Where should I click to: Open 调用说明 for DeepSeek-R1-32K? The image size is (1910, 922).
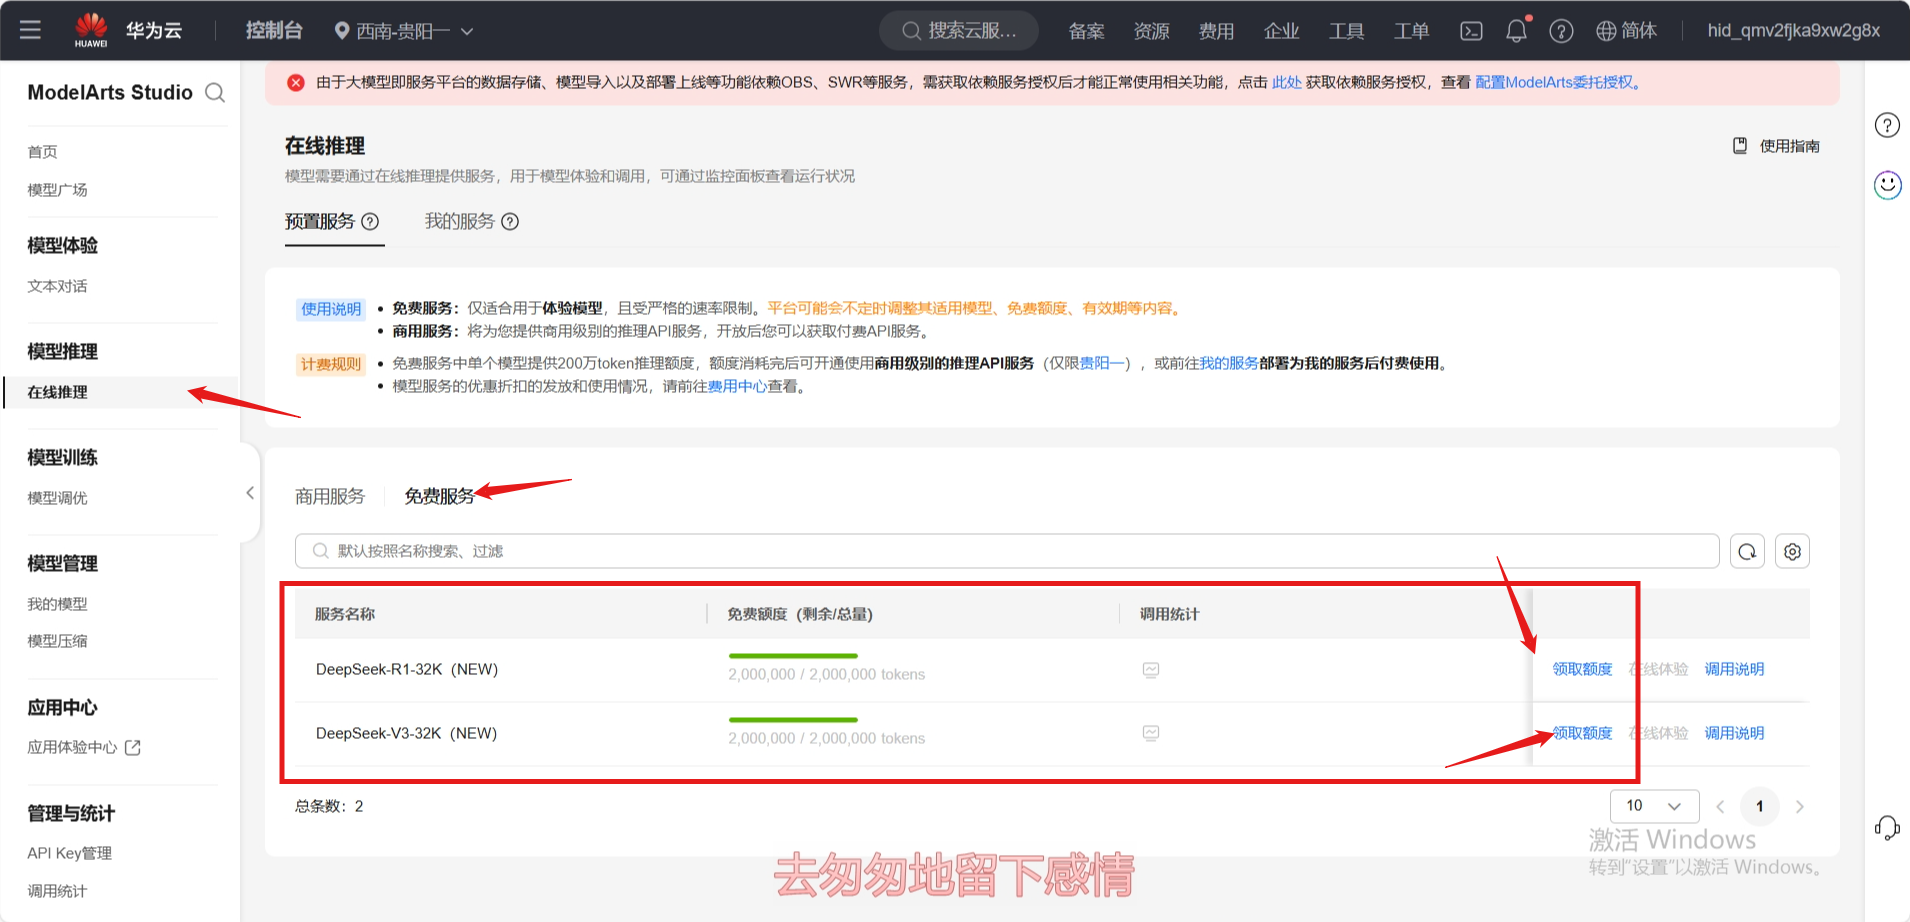[x=1734, y=670]
